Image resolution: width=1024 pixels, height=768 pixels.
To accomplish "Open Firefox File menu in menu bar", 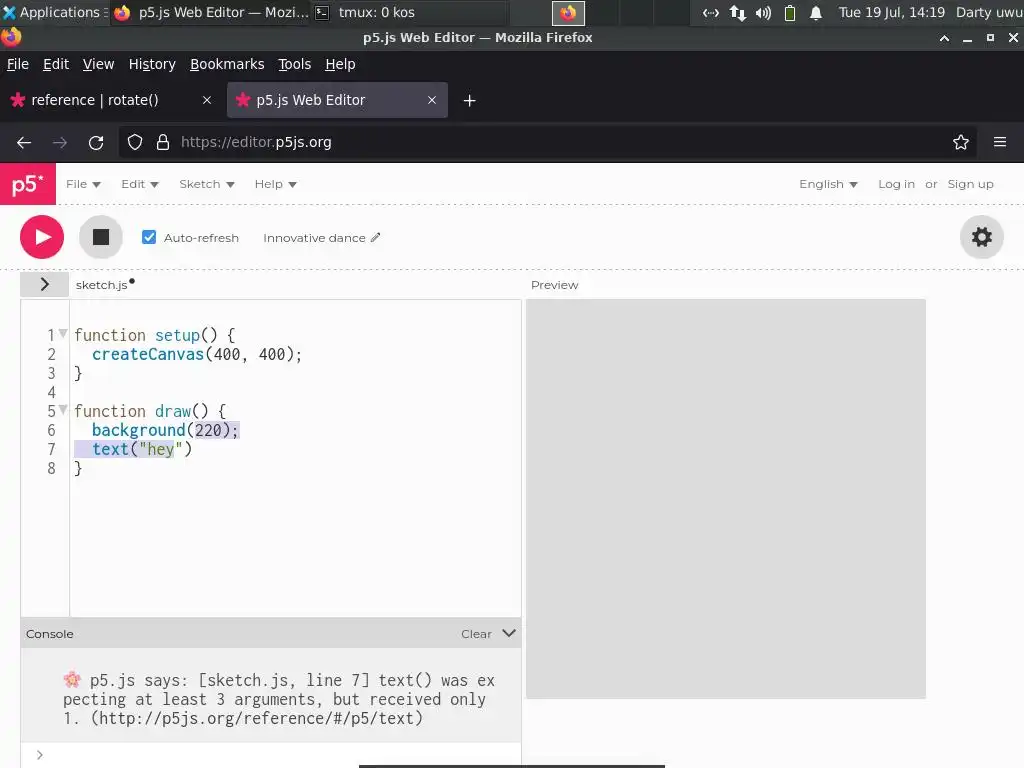I will (18, 64).
